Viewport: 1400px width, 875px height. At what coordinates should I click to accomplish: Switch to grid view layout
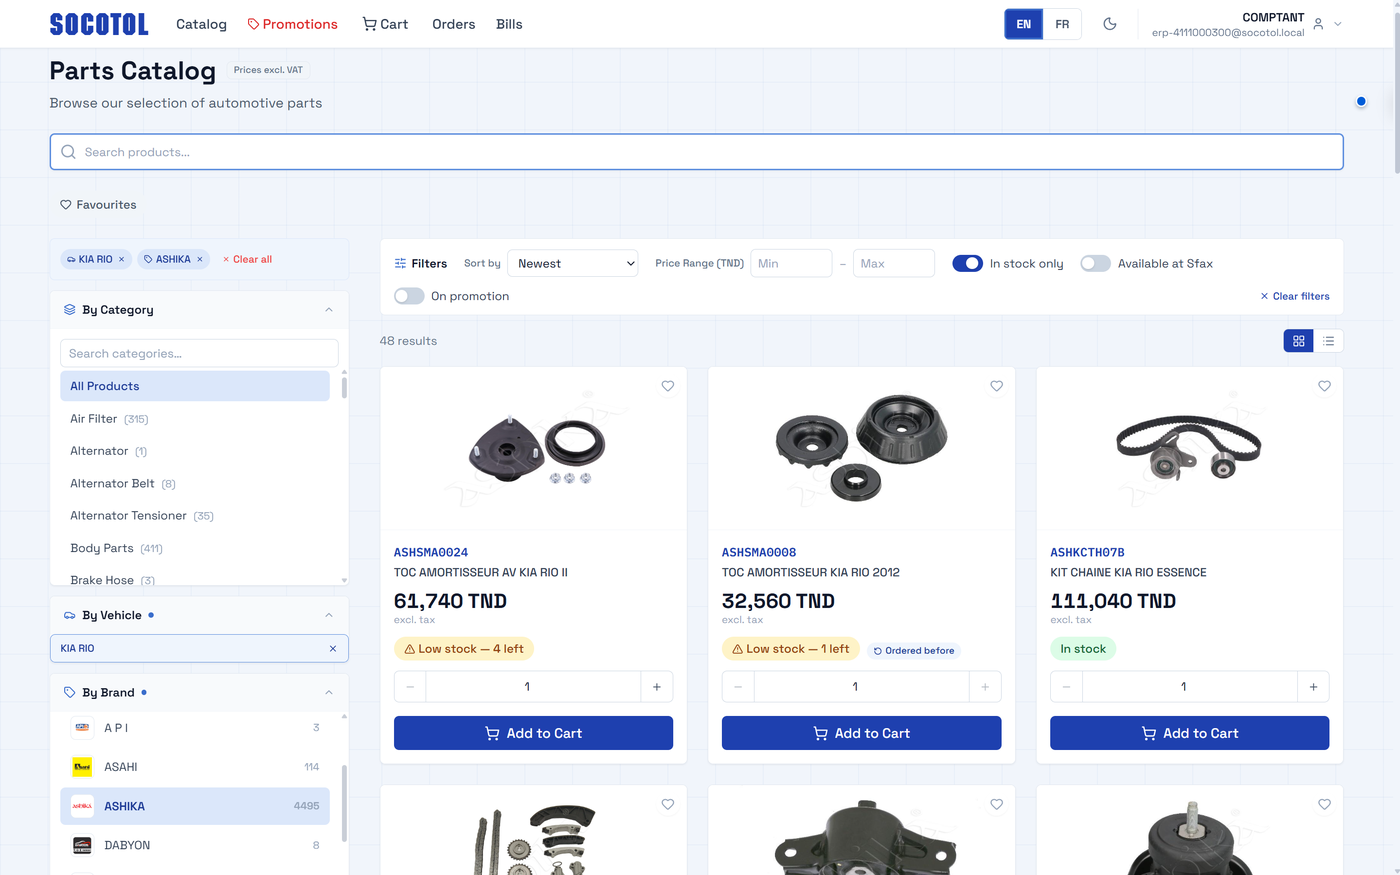click(1298, 341)
